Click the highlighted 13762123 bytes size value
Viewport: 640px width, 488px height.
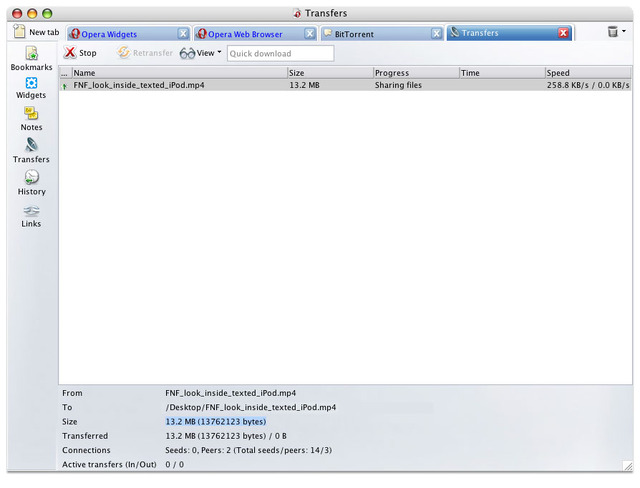216,421
